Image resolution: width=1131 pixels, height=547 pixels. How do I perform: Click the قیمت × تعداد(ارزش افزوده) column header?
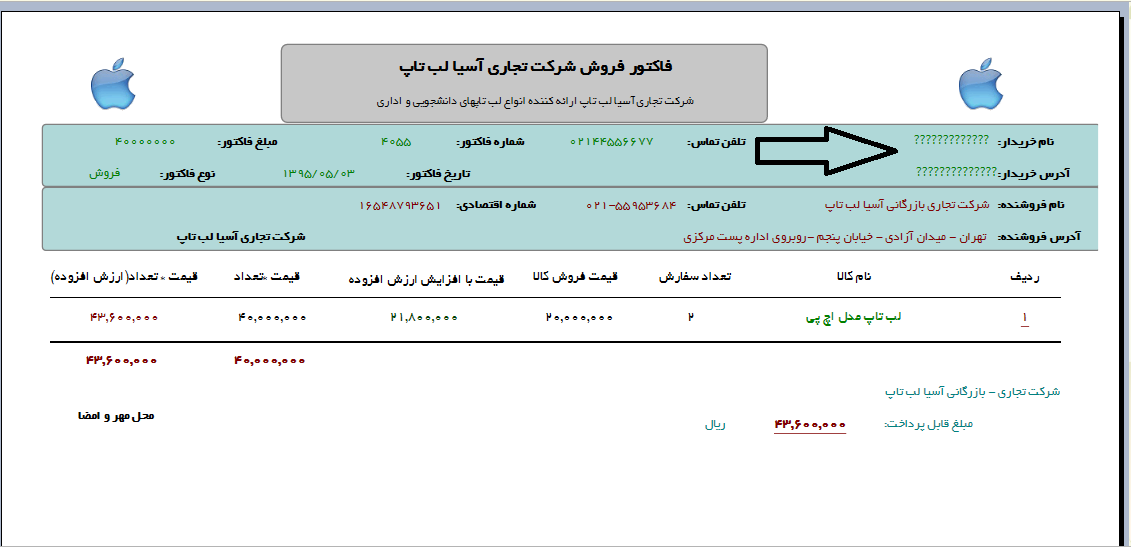124,276
